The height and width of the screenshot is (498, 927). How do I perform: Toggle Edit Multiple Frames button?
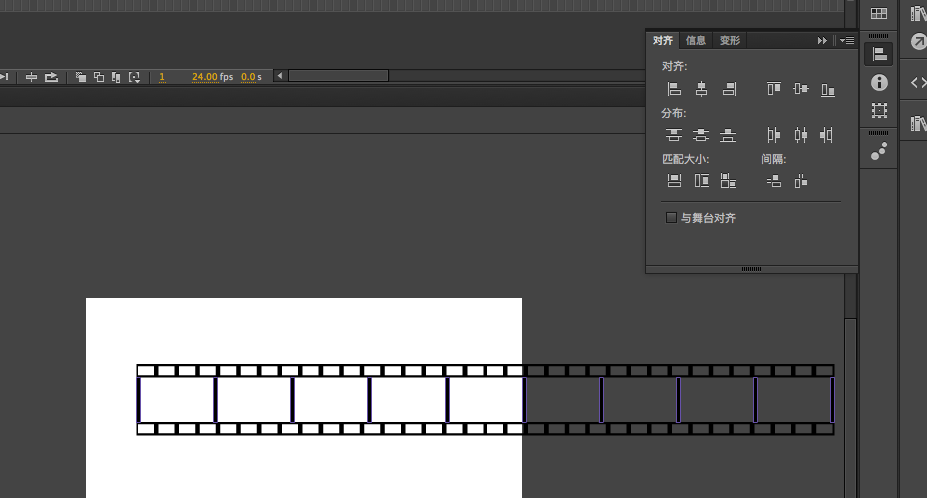tap(116, 77)
